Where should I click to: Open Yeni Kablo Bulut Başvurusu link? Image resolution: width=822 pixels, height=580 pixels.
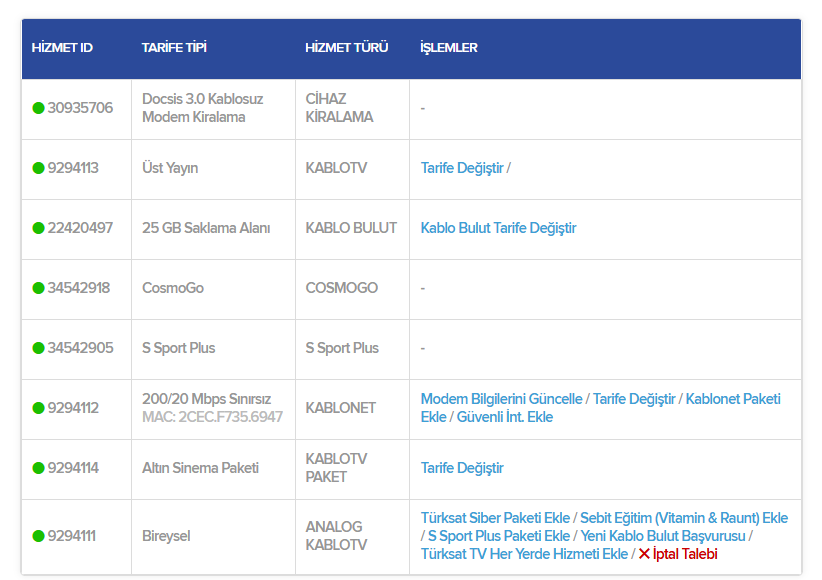[663, 536]
